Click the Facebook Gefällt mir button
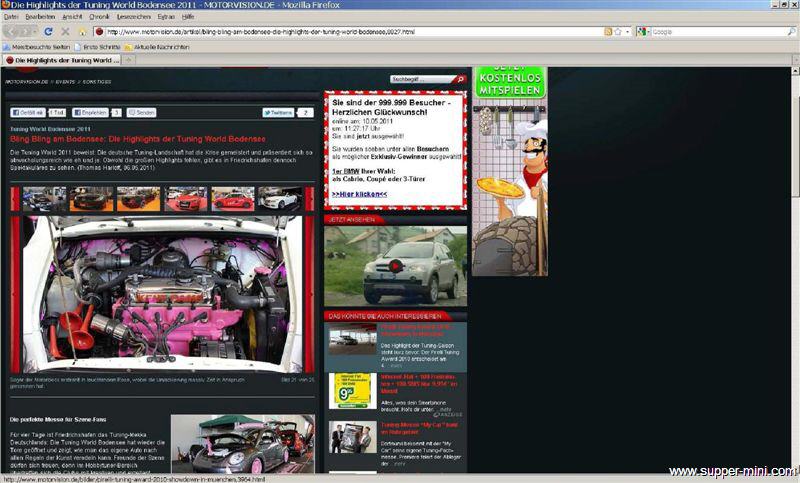800x483 pixels. [x=28, y=113]
